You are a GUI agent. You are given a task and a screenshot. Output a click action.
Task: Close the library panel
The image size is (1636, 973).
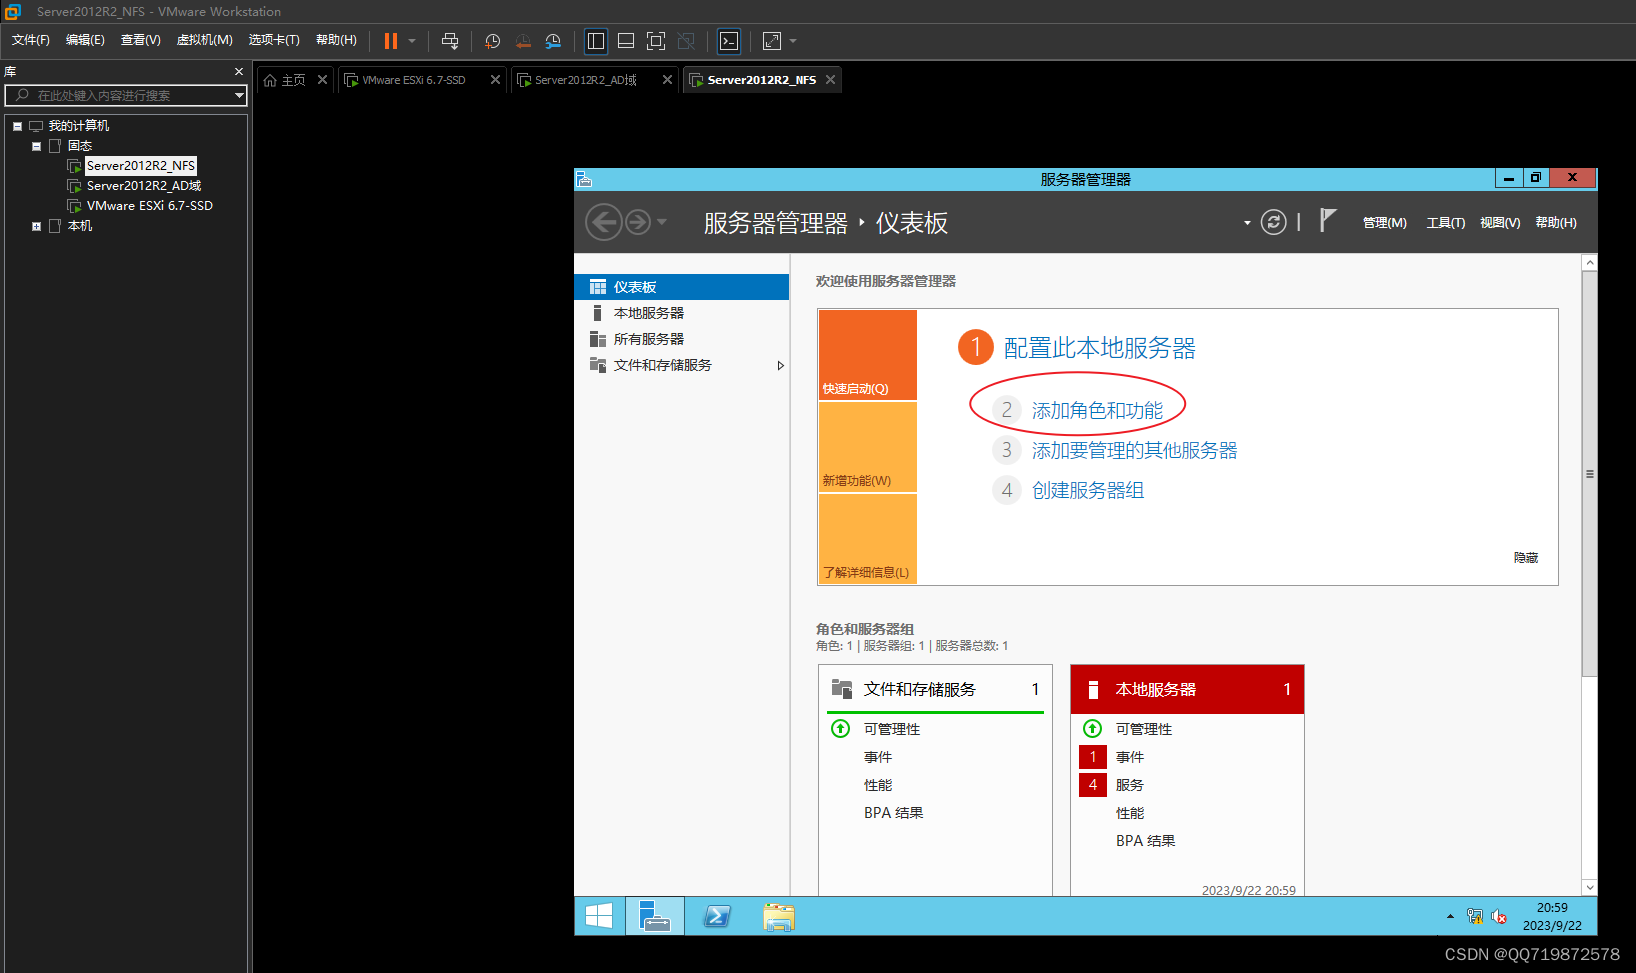pos(239,72)
